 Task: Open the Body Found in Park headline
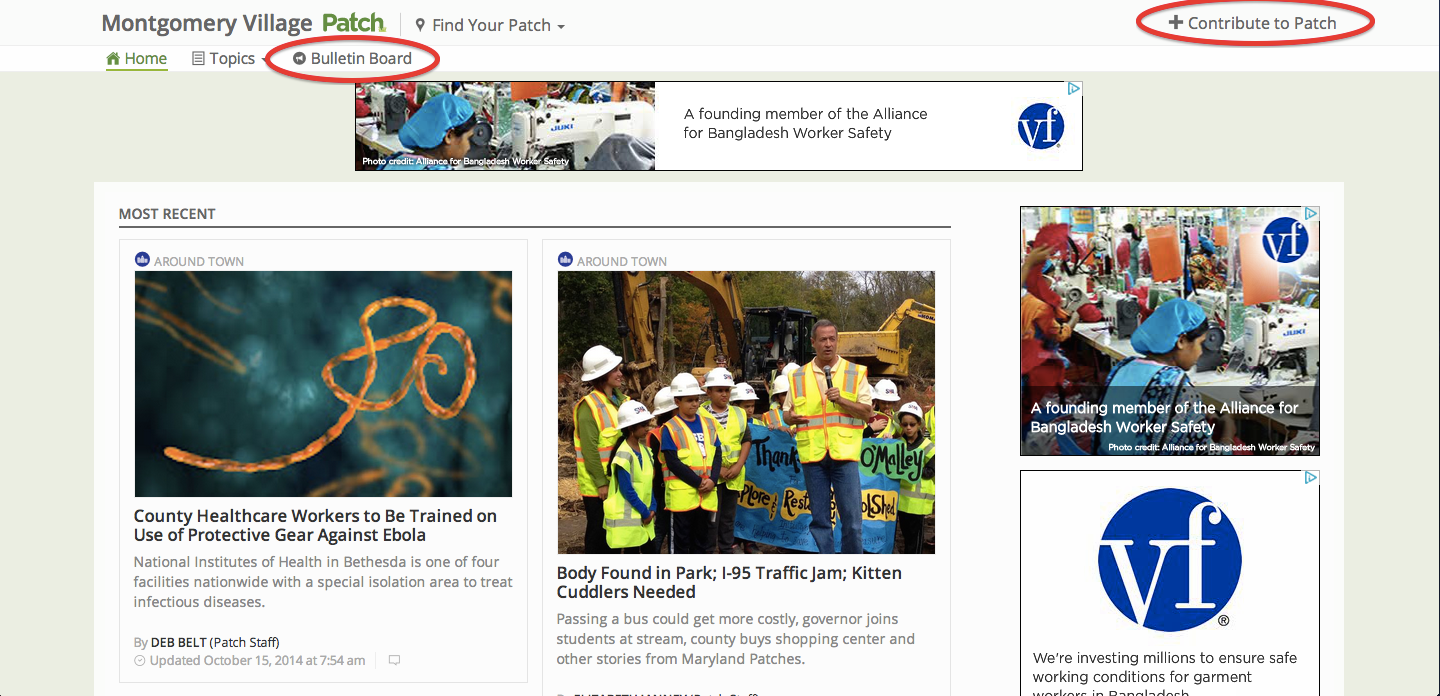pos(729,582)
